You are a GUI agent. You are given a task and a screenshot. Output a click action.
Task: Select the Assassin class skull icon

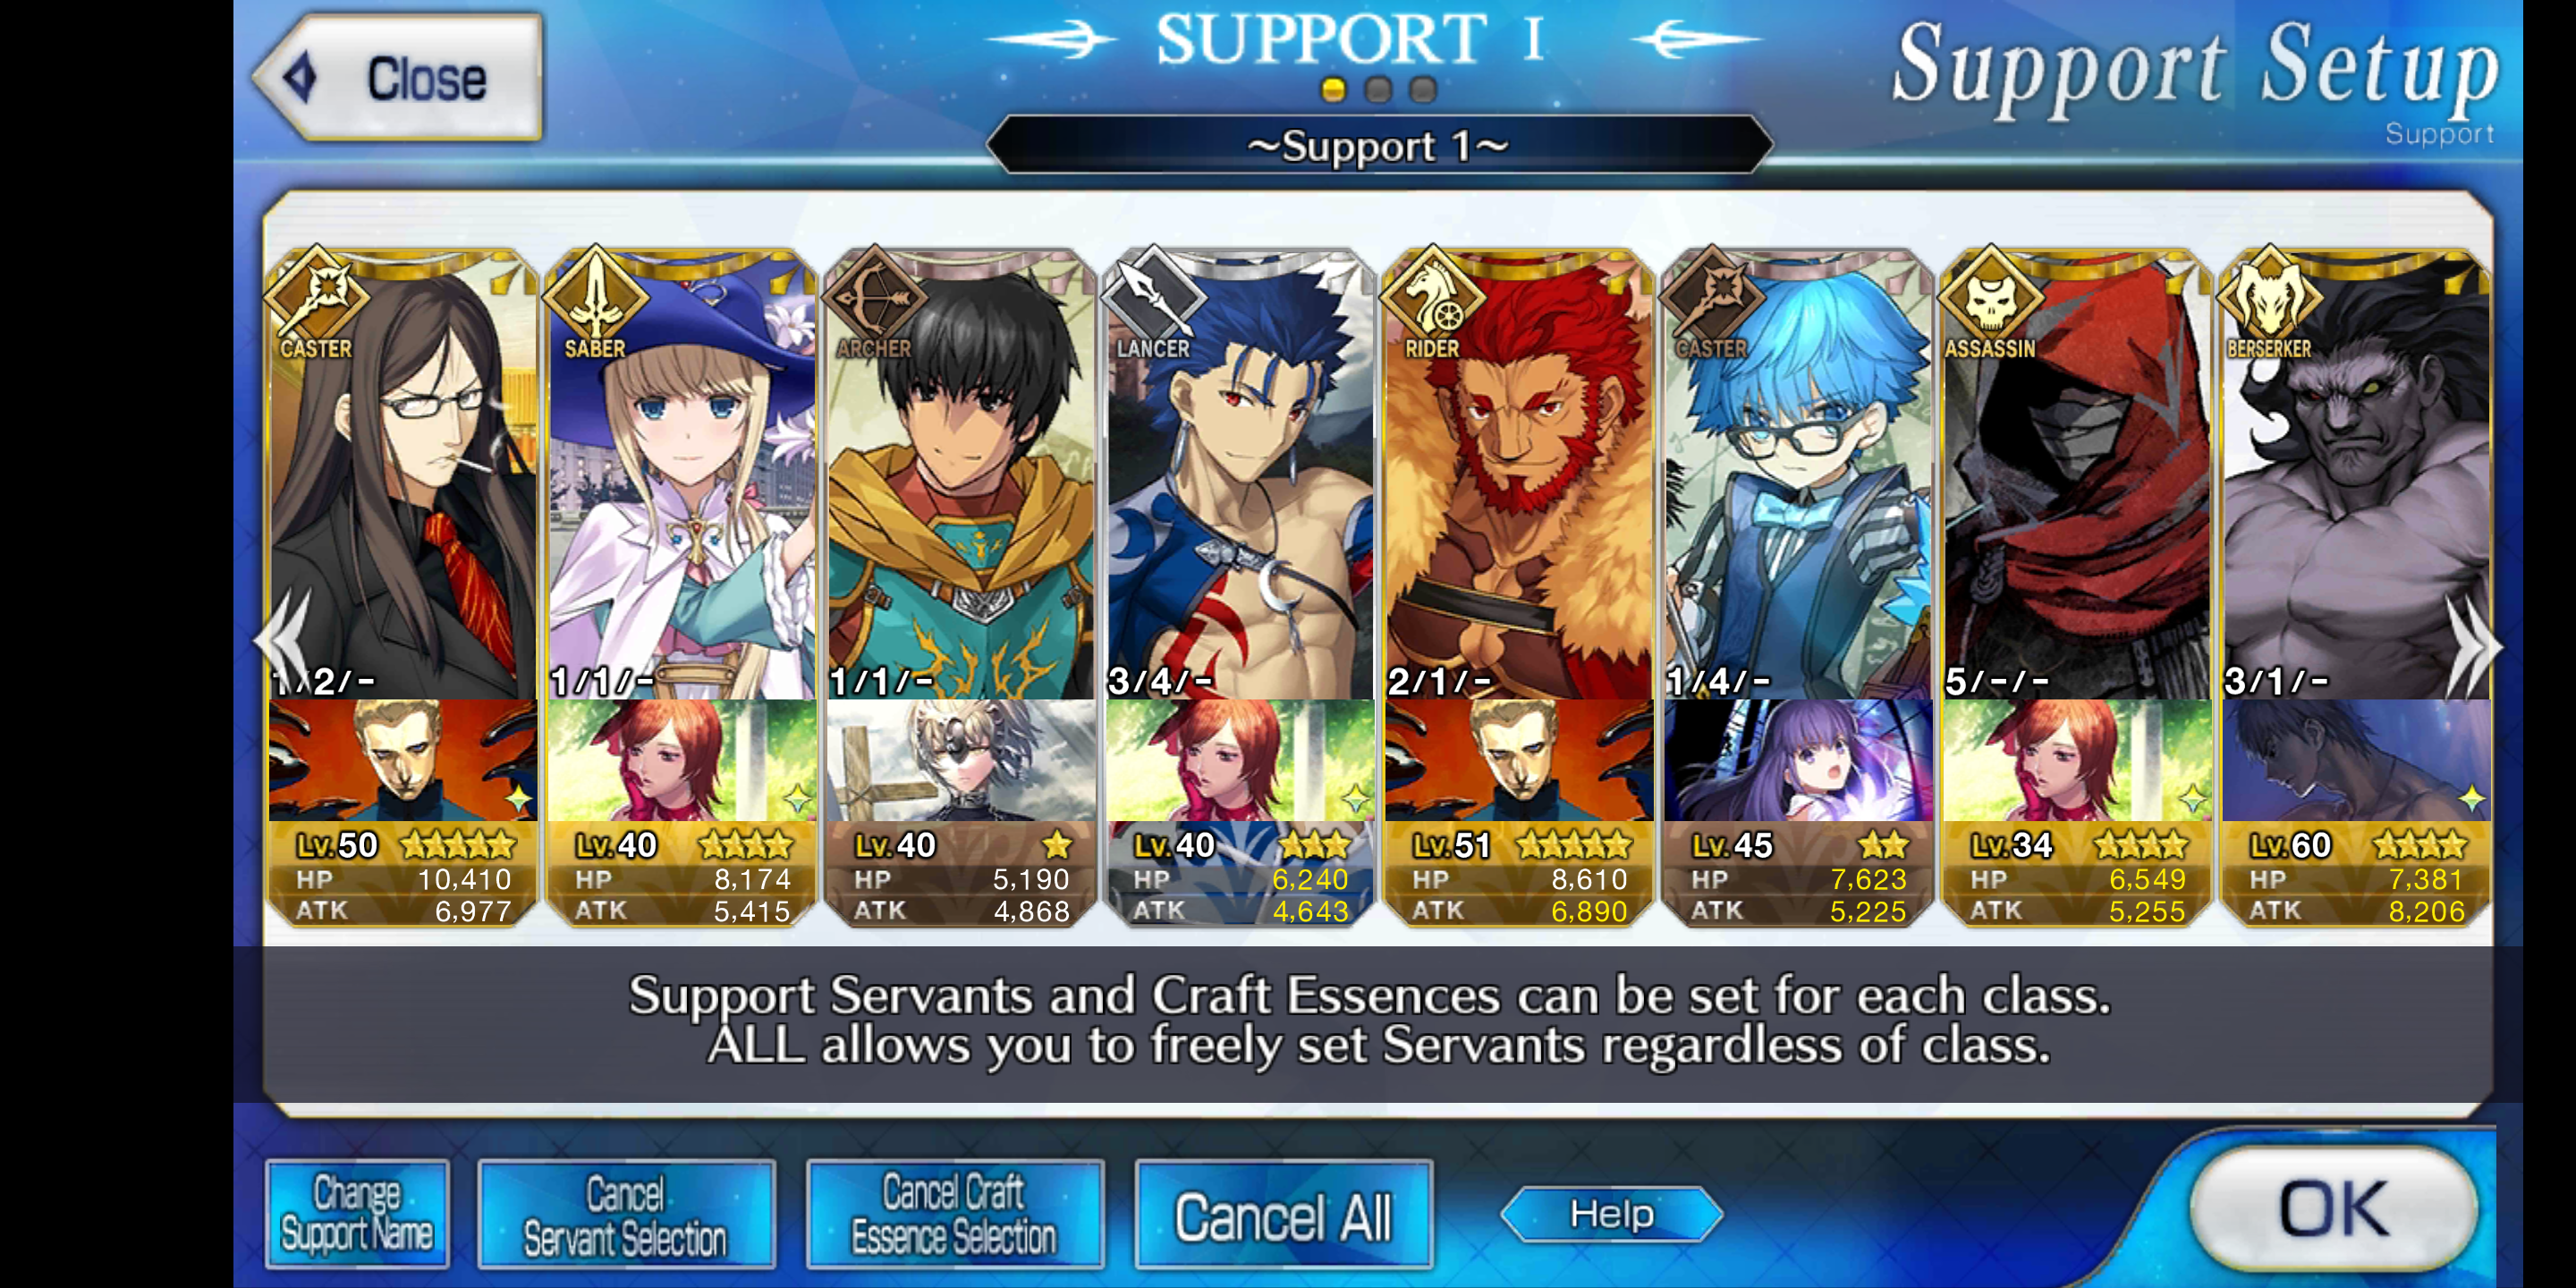pyautogui.click(x=1991, y=296)
